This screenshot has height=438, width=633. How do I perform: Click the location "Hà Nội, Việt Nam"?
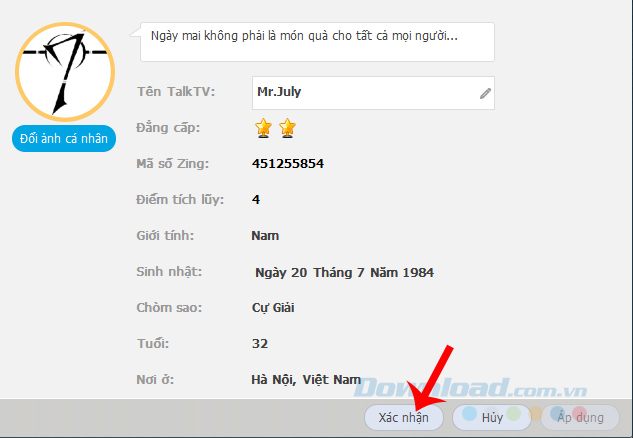tap(306, 379)
